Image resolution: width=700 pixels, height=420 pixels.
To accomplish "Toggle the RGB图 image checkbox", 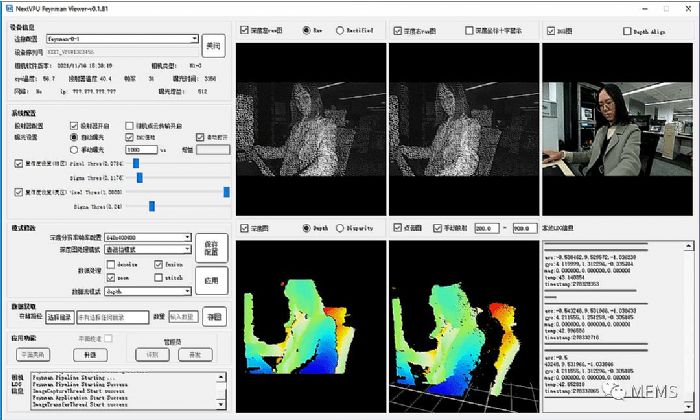I will (x=552, y=30).
